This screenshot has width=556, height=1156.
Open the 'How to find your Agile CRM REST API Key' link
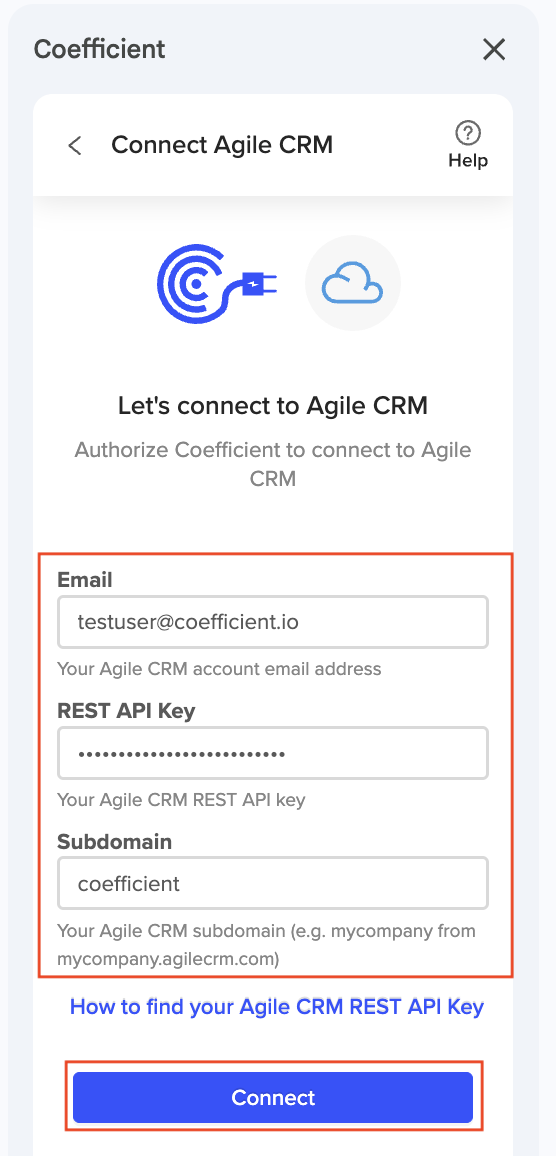(277, 1006)
